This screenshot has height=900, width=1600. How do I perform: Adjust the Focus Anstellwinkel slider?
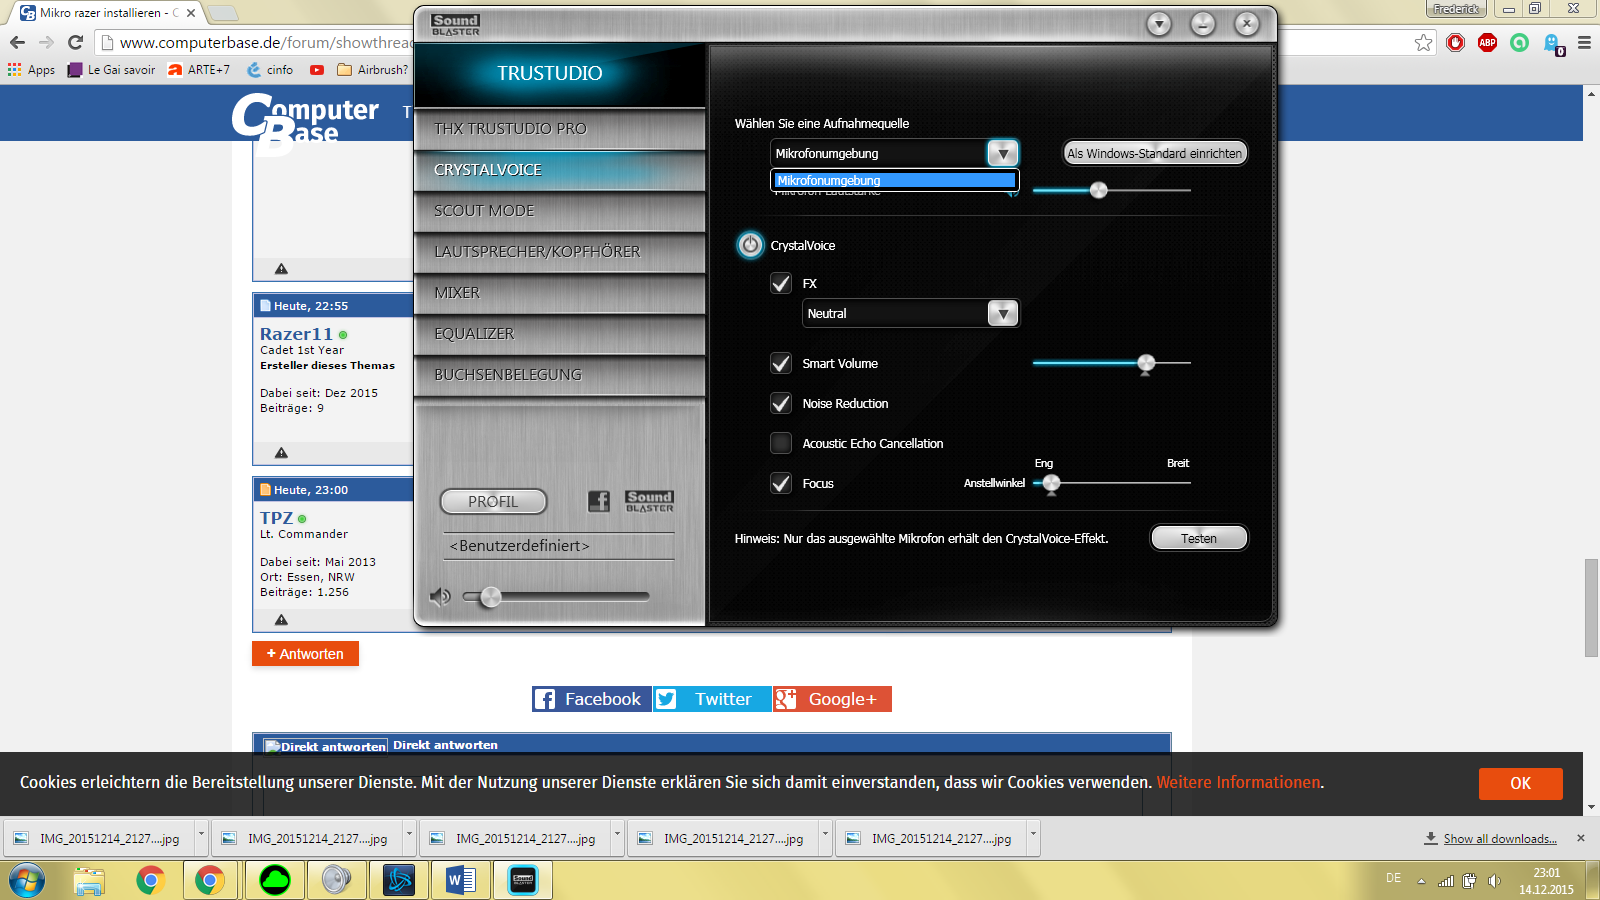point(1051,483)
